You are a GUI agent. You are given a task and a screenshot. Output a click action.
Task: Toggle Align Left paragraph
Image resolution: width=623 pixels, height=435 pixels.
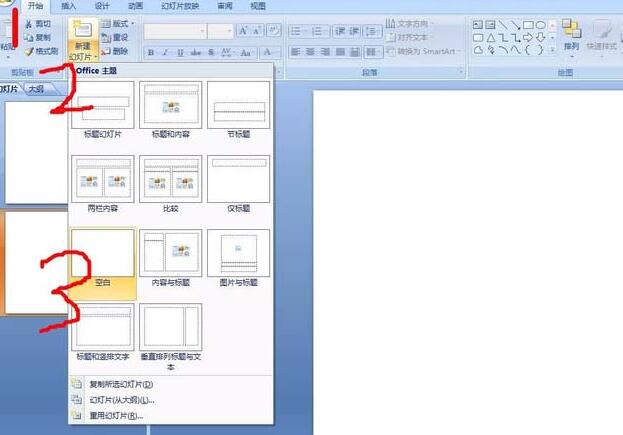coord(295,52)
